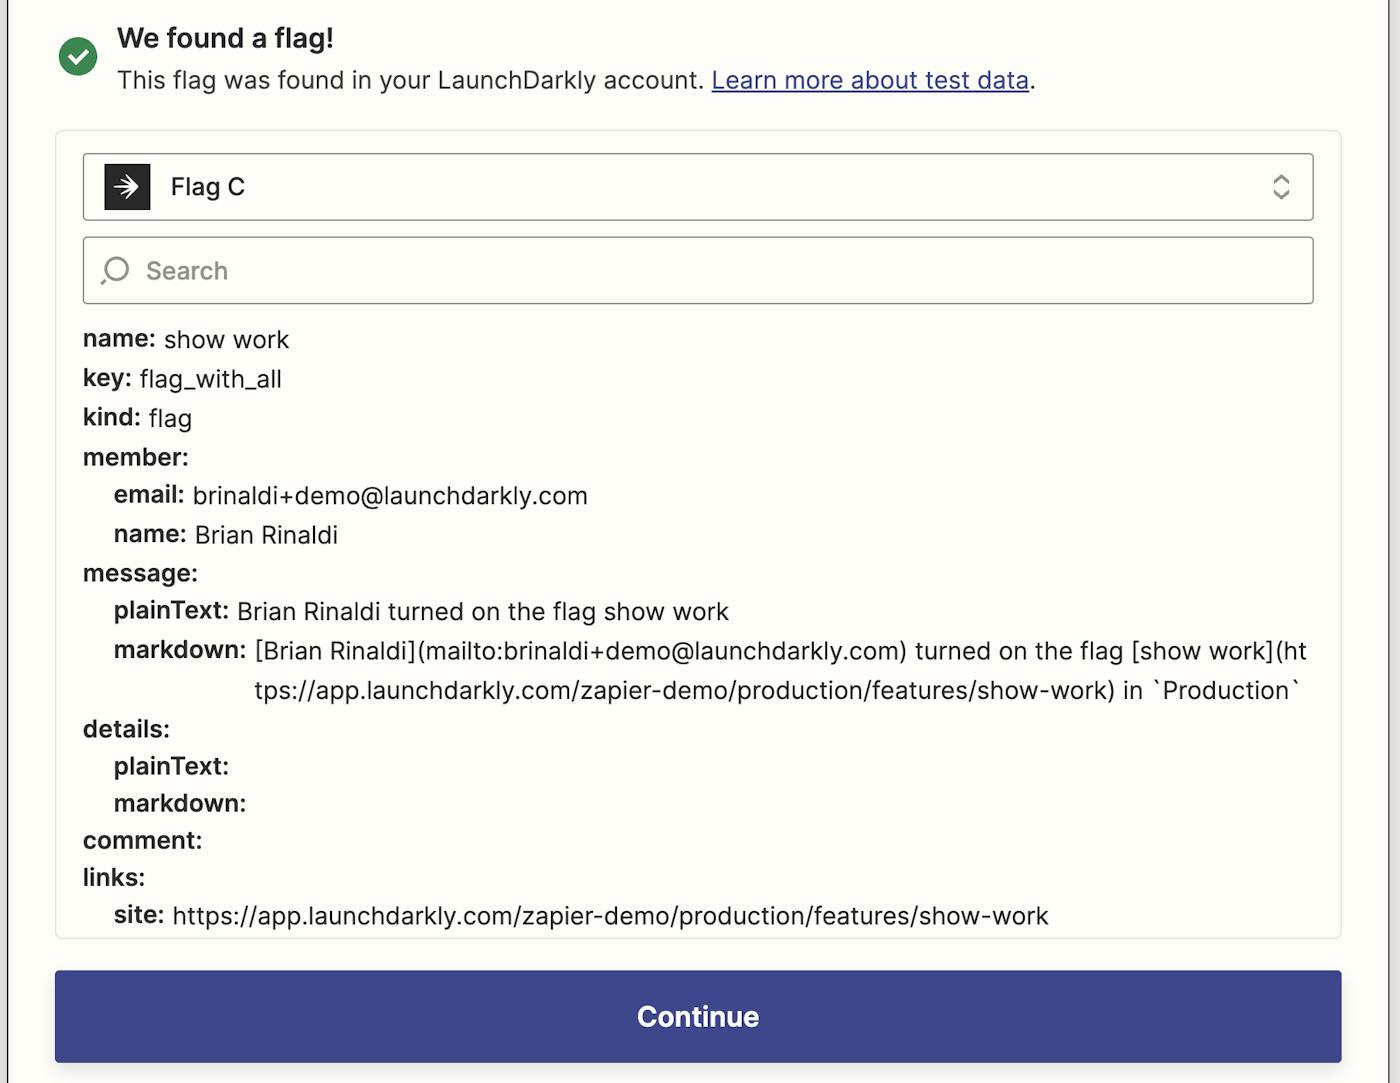Click the kind: flag field
Viewport: 1400px width, 1083px height.
137,418
